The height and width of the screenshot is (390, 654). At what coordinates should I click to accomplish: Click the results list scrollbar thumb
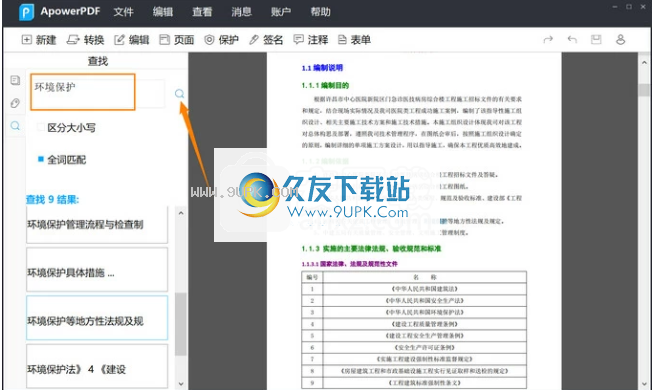(x=181, y=324)
